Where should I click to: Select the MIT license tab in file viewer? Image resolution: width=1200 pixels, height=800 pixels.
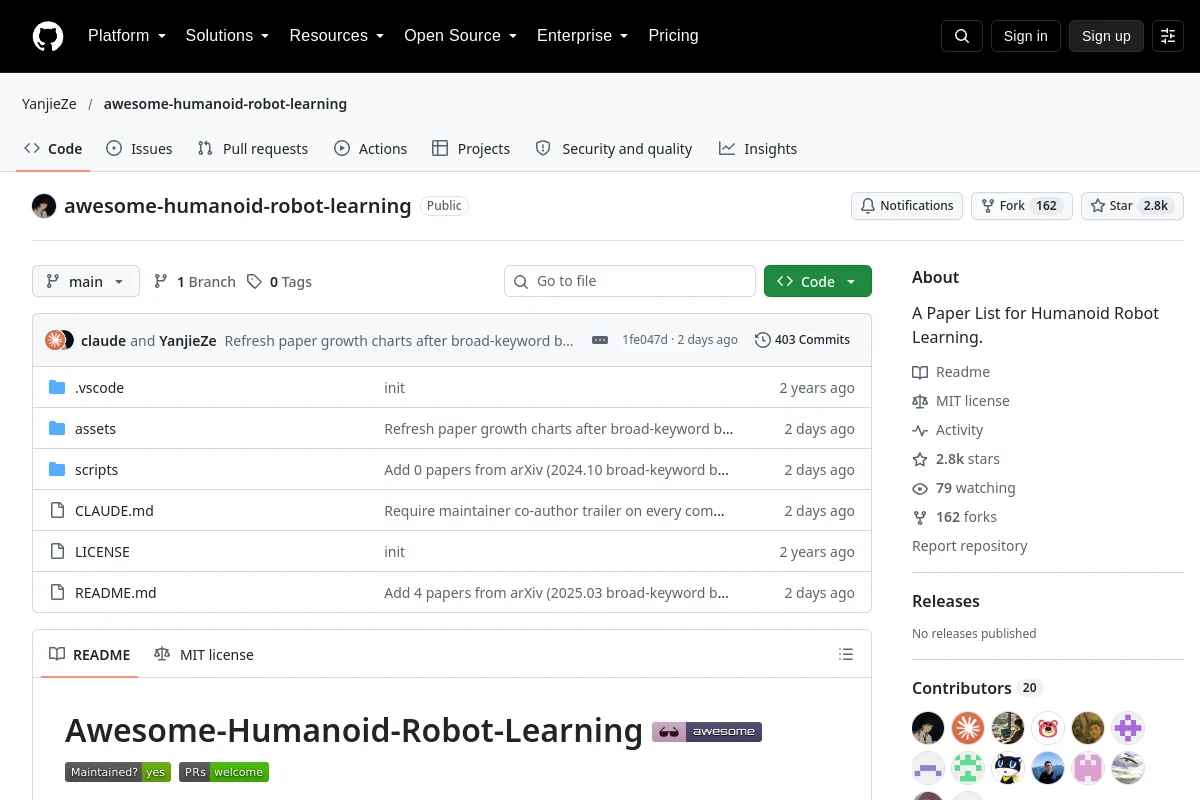coord(204,655)
